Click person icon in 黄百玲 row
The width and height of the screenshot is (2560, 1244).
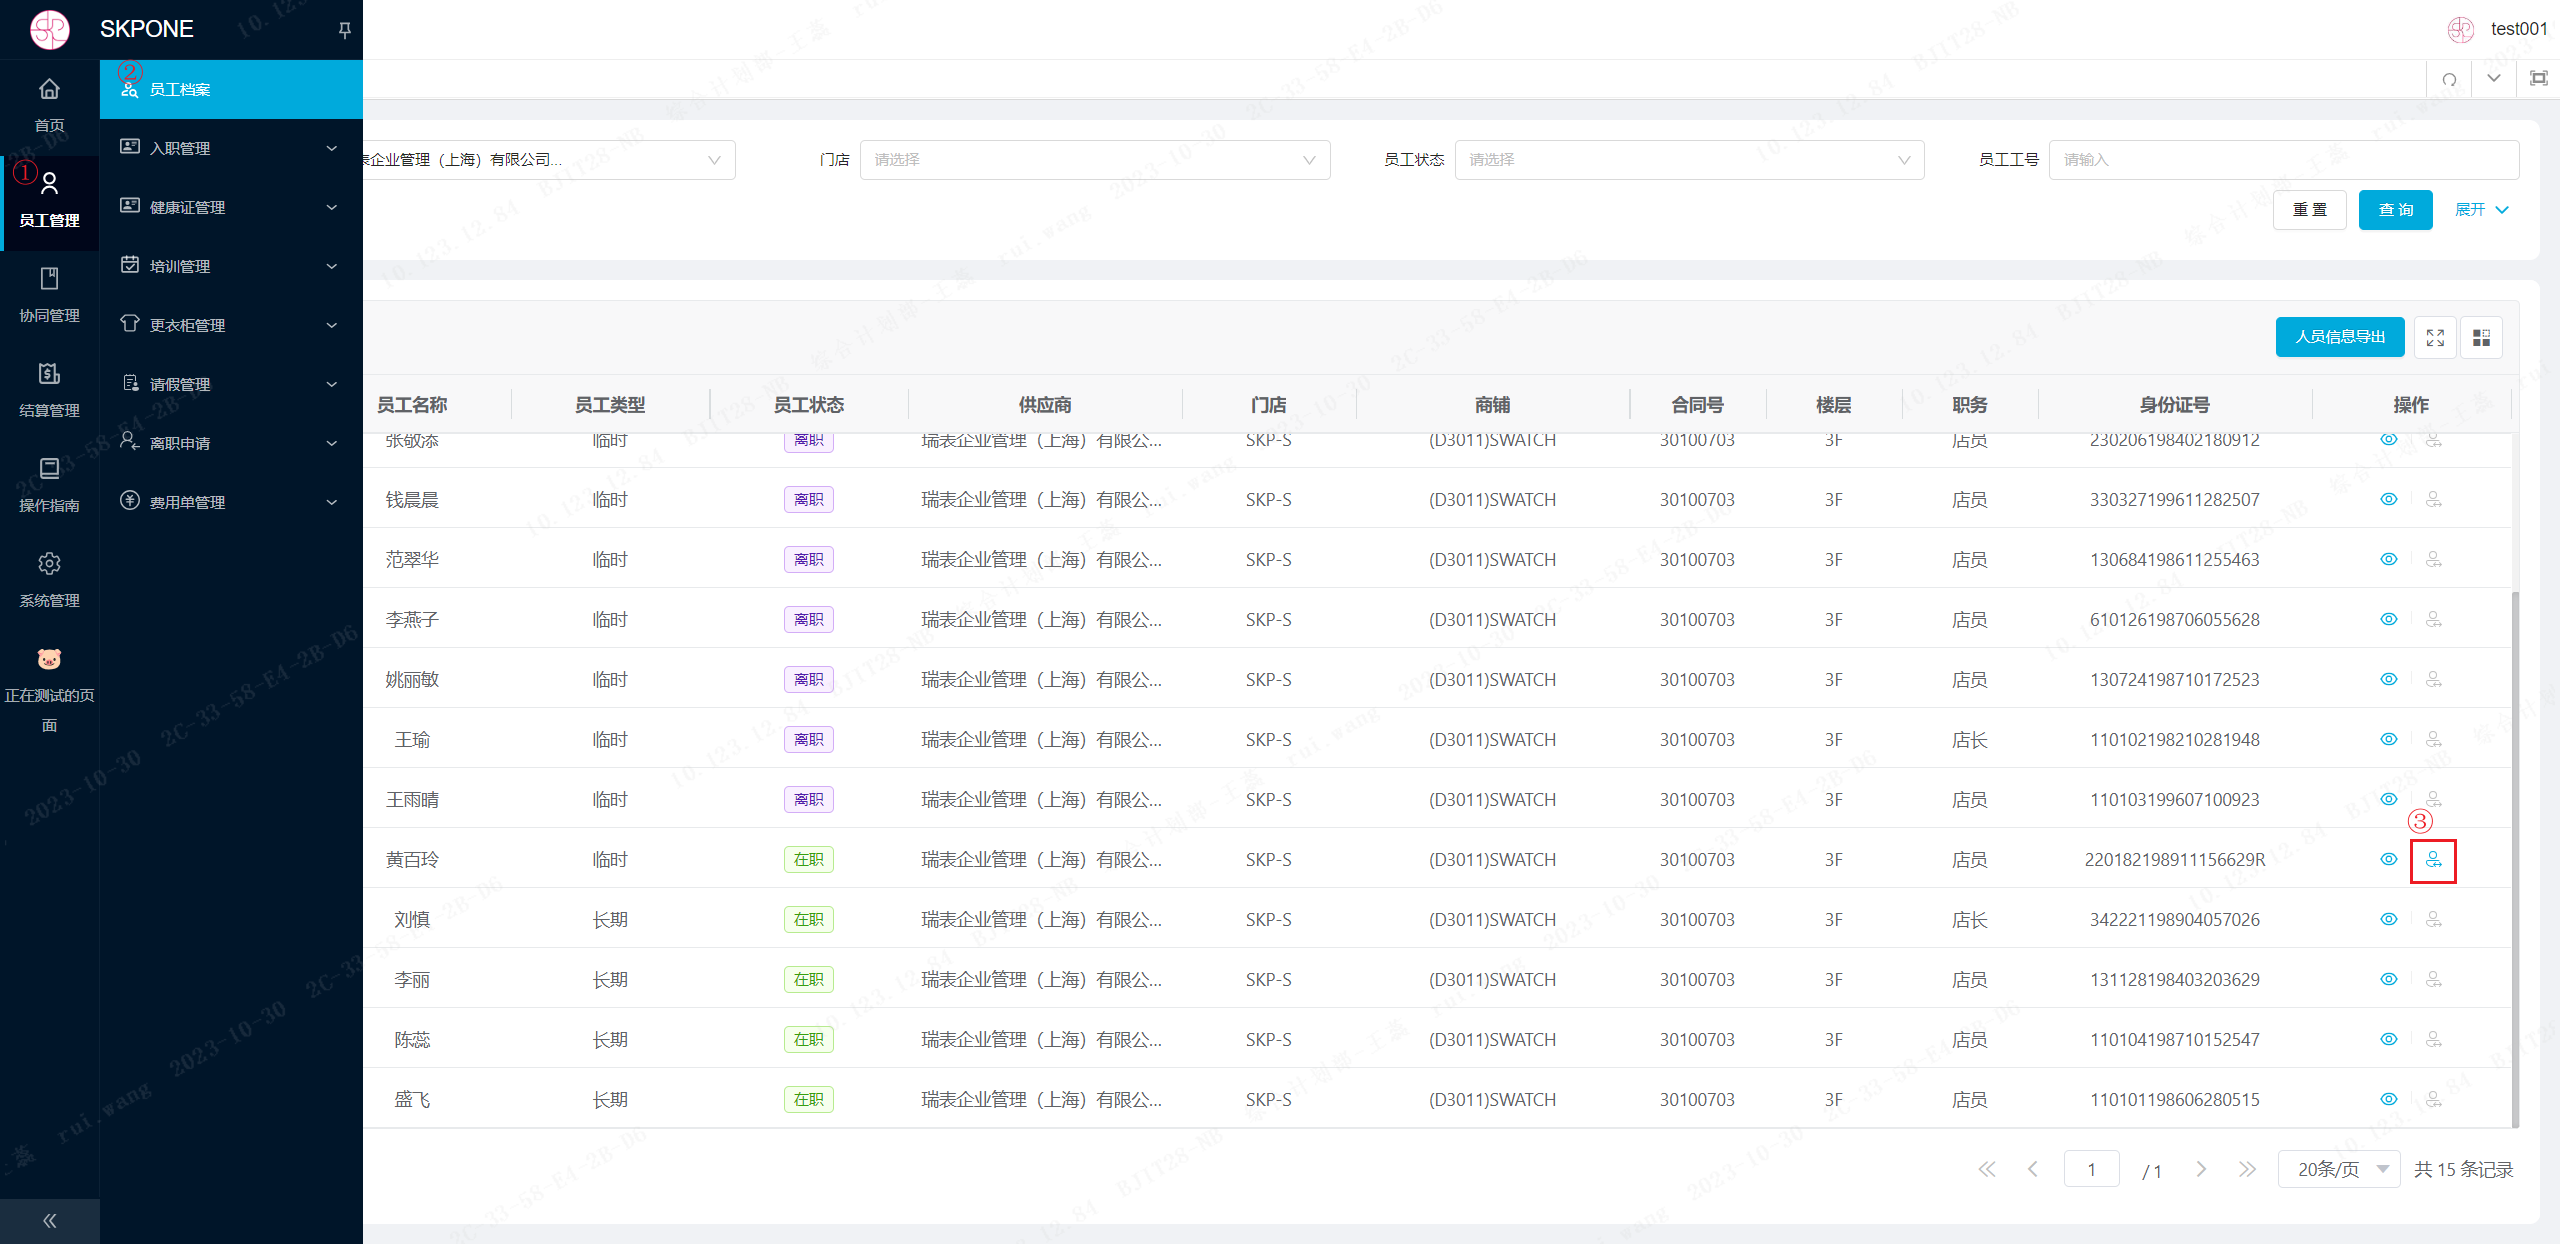pyautogui.click(x=2433, y=860)
